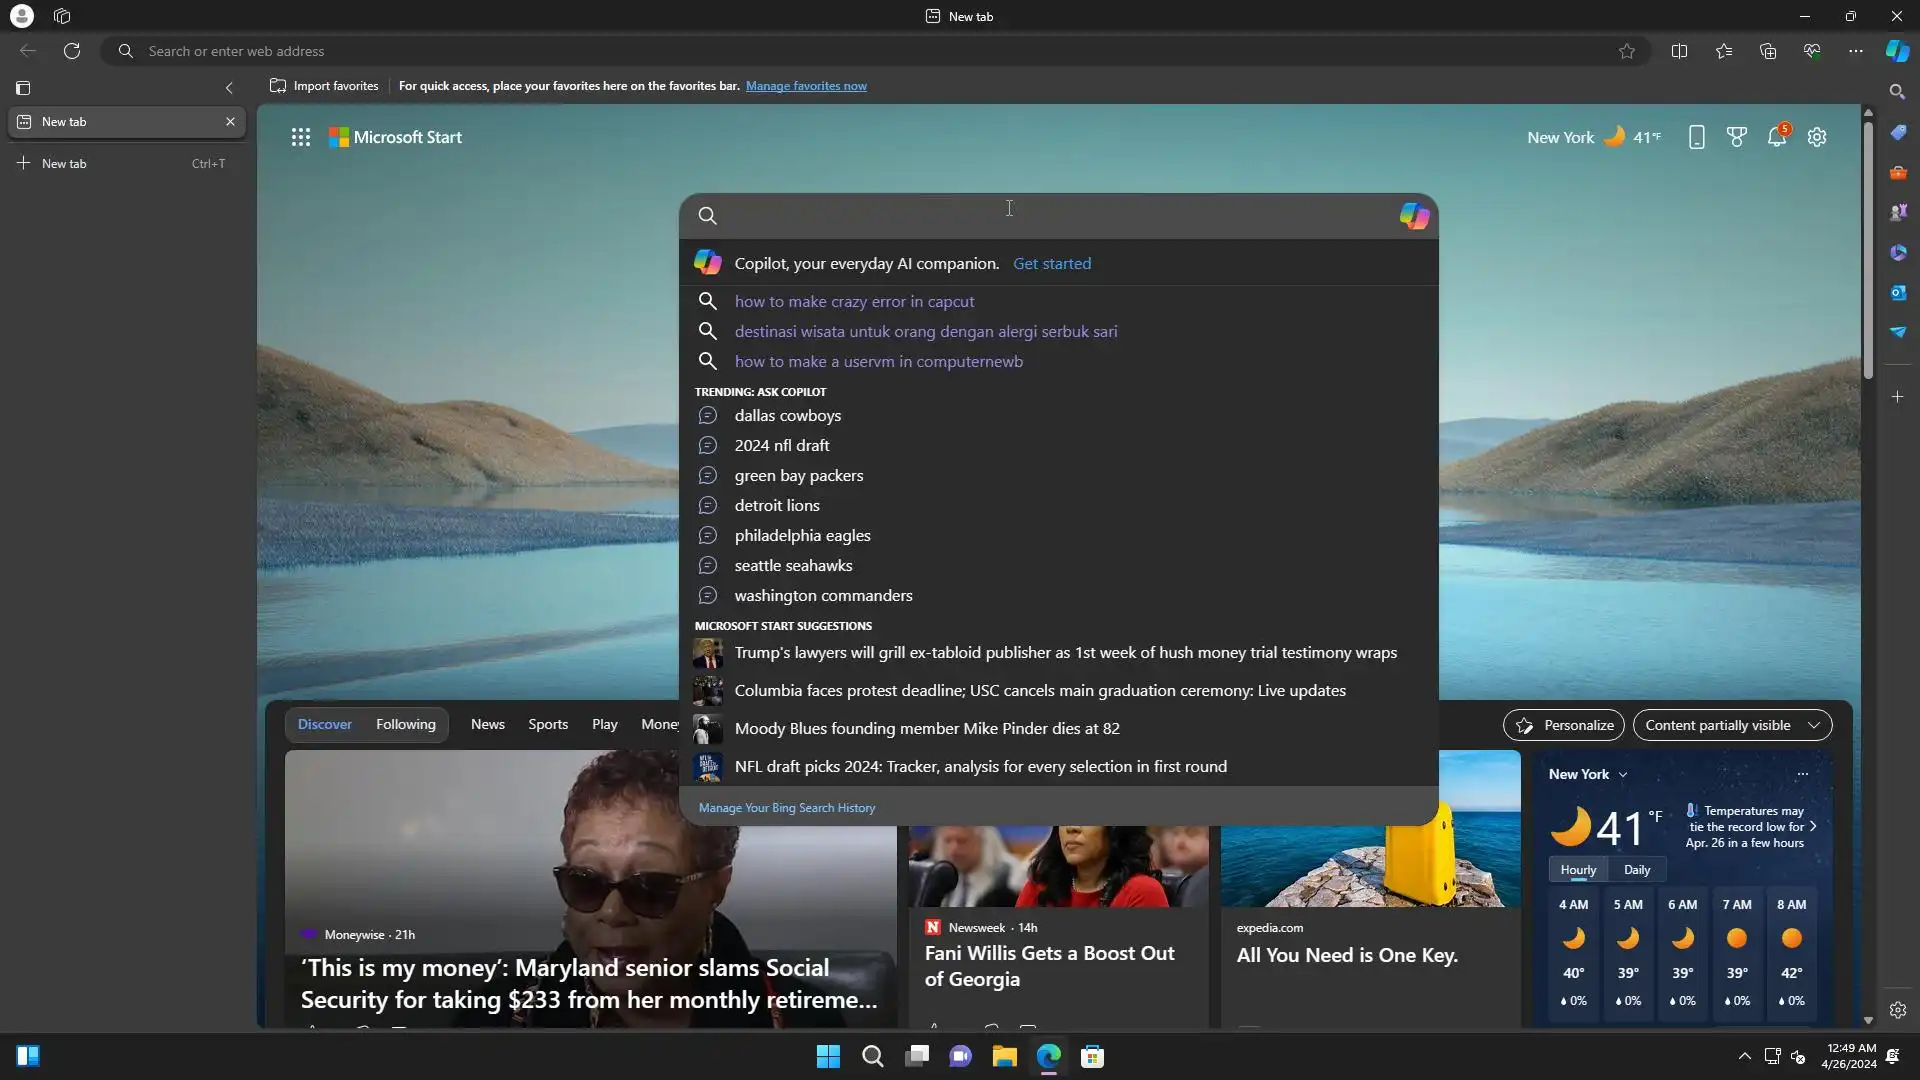Click the Rewards trophy icon
The width and height of the screenshot is (1920, 1080).
(1736, 137)
